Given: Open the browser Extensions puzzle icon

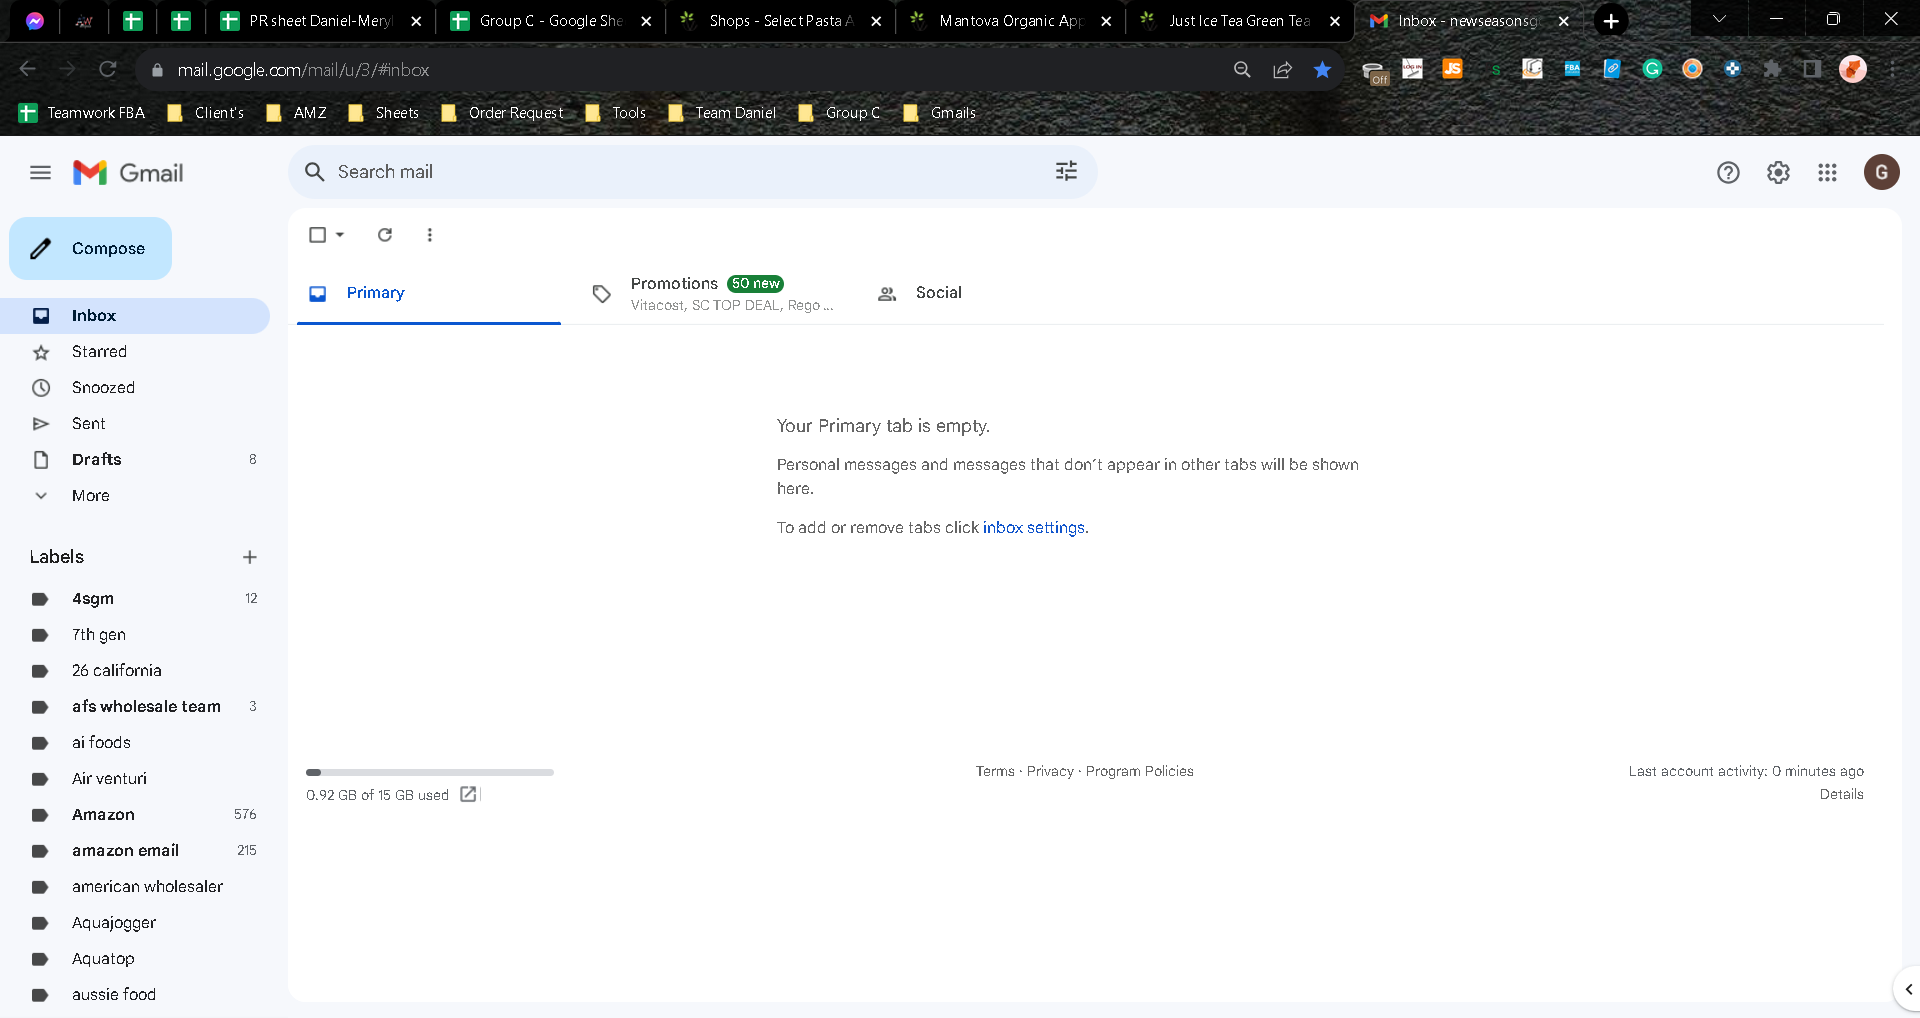Looking at the screenshot, I should [1772, 69].
